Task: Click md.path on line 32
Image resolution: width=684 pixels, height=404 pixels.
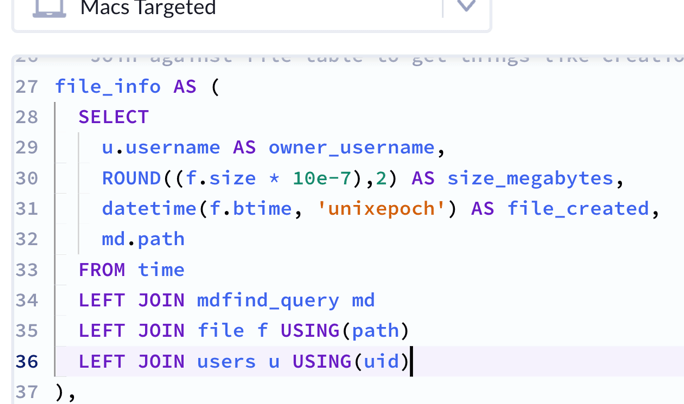Action: click(143, 239)
